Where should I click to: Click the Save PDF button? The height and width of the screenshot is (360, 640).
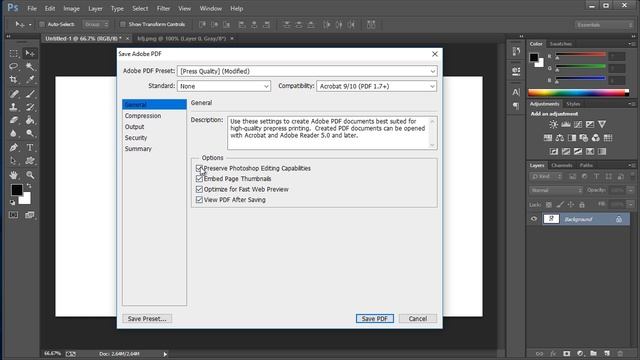click(x=375, y=318)
